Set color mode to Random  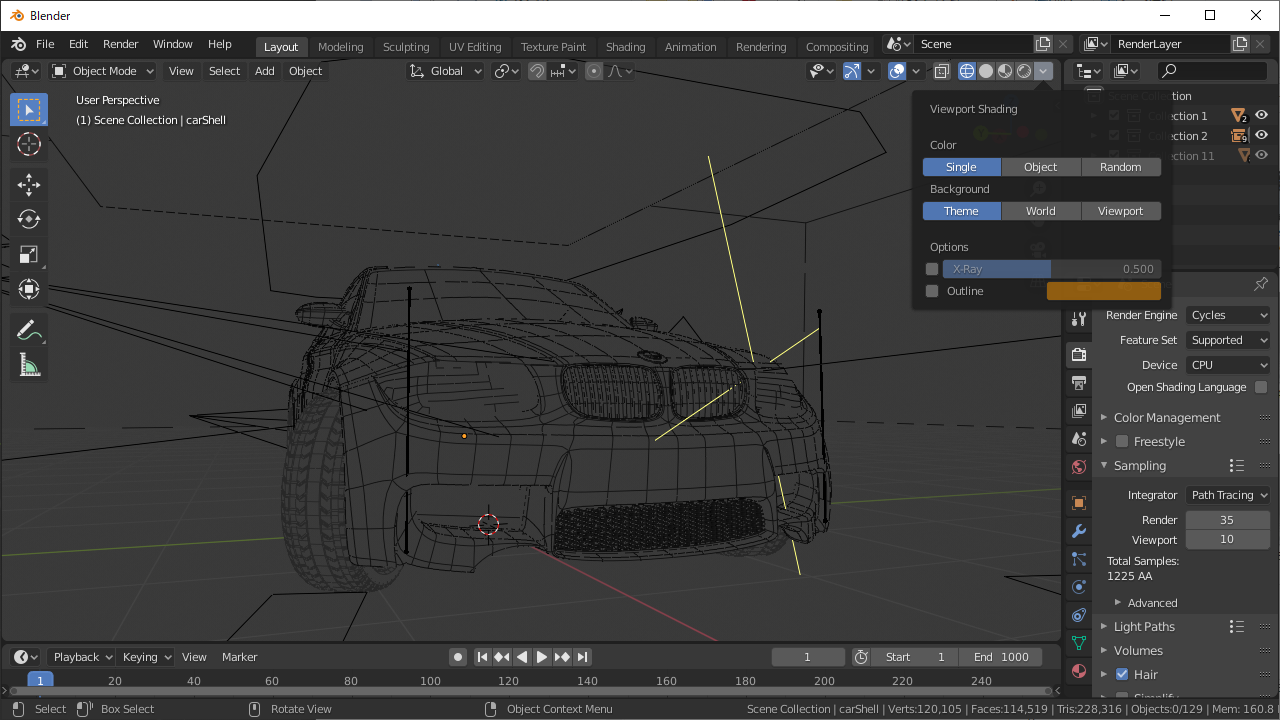1120,167
